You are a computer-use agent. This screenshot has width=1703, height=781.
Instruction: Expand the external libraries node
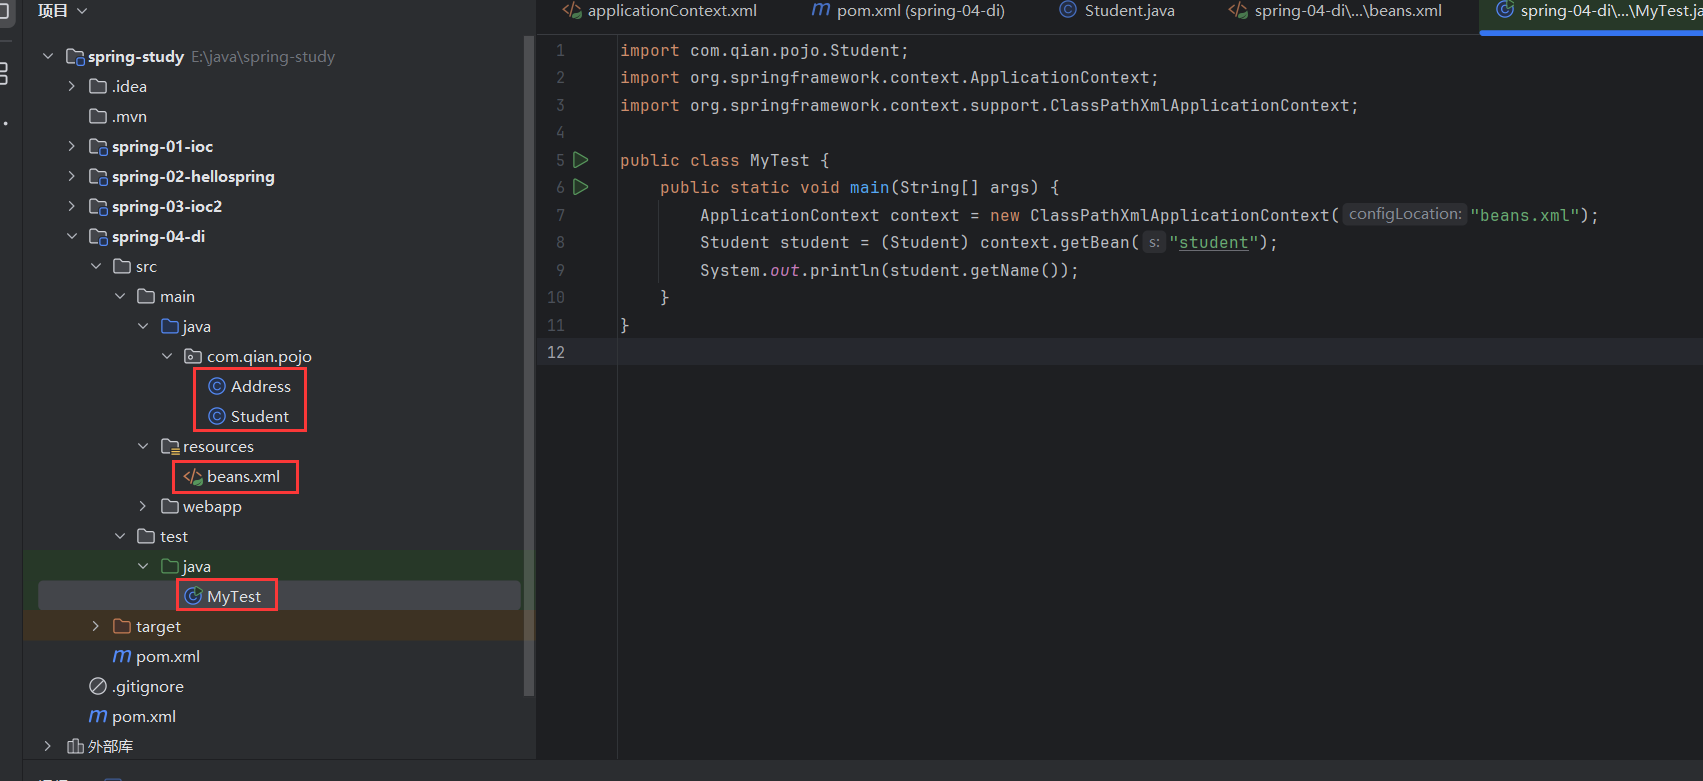point(48,746)
